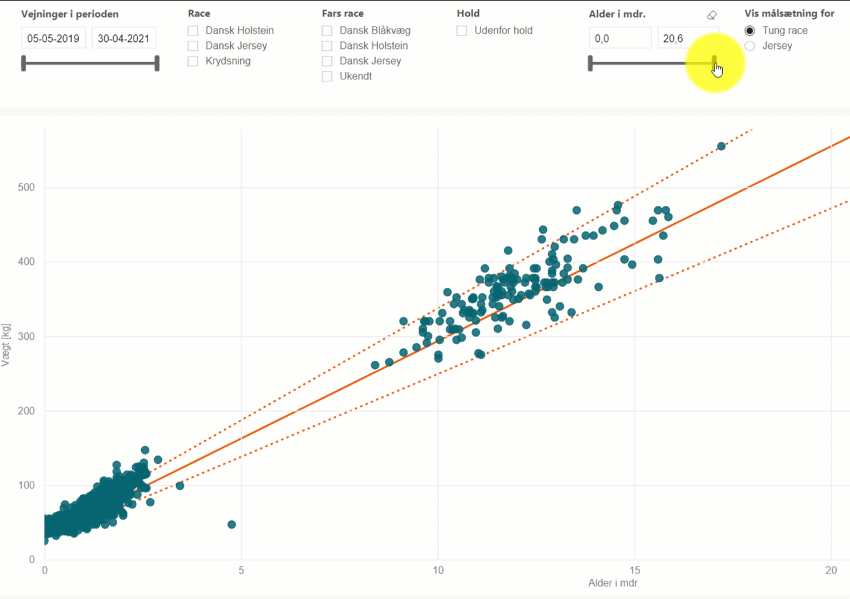Select the Tung race radio button
The image size is (850, 599).
(x=750, y=31)
